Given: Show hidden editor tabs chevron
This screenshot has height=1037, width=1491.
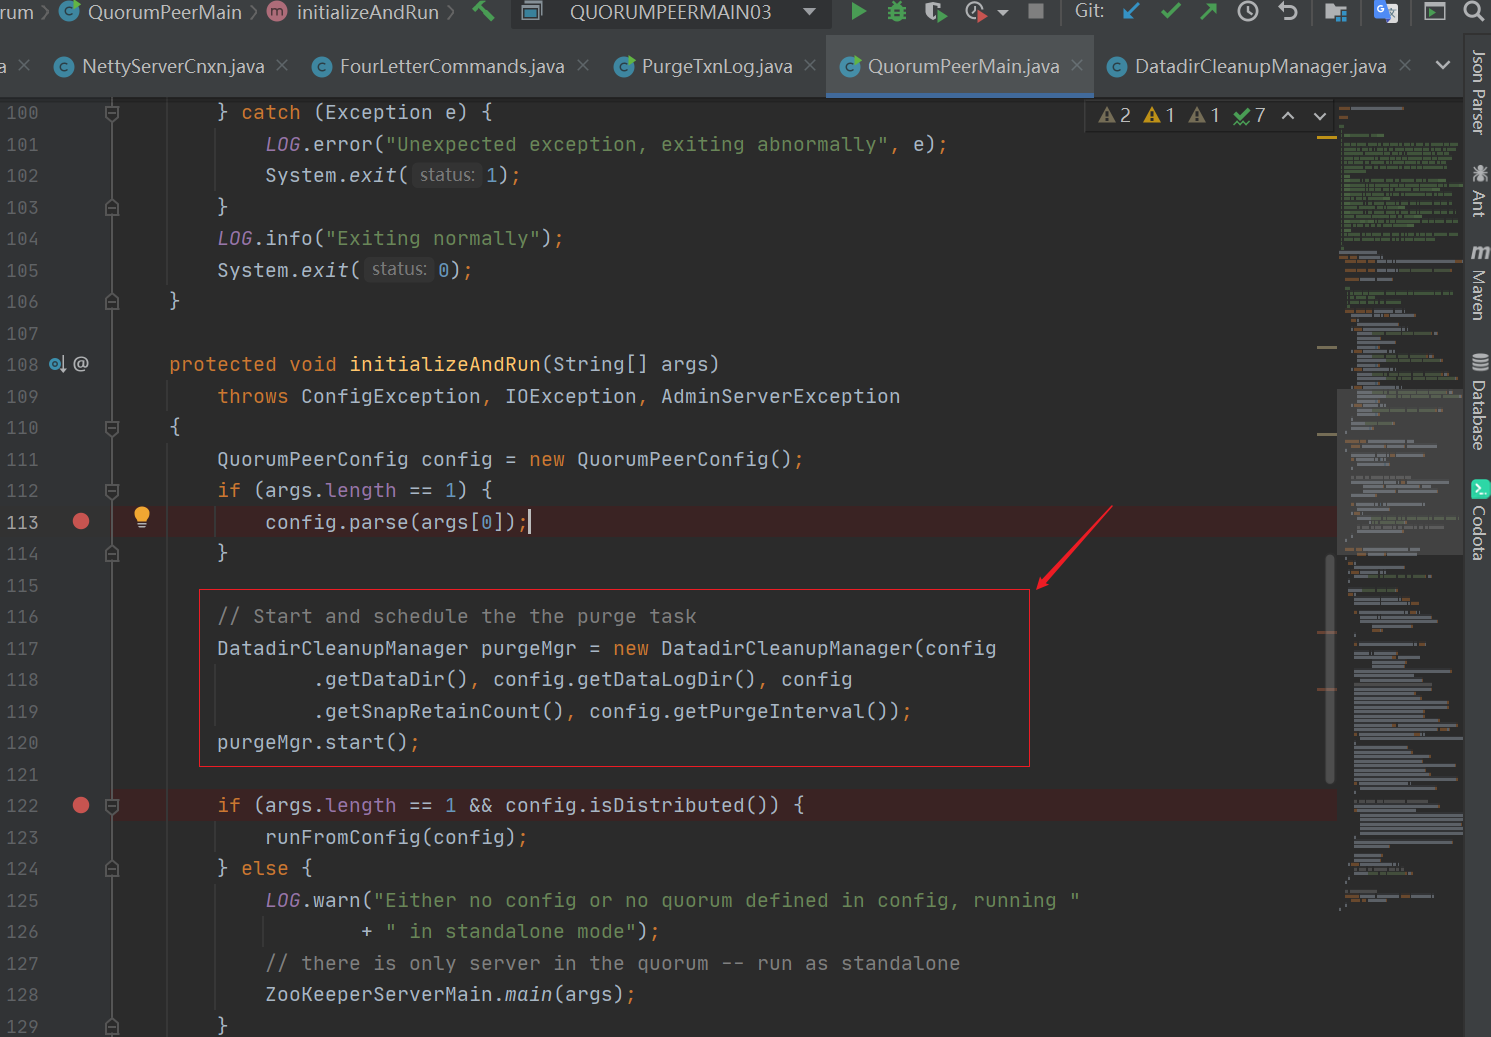Looking at the screenshot, I should (1442, 65).
